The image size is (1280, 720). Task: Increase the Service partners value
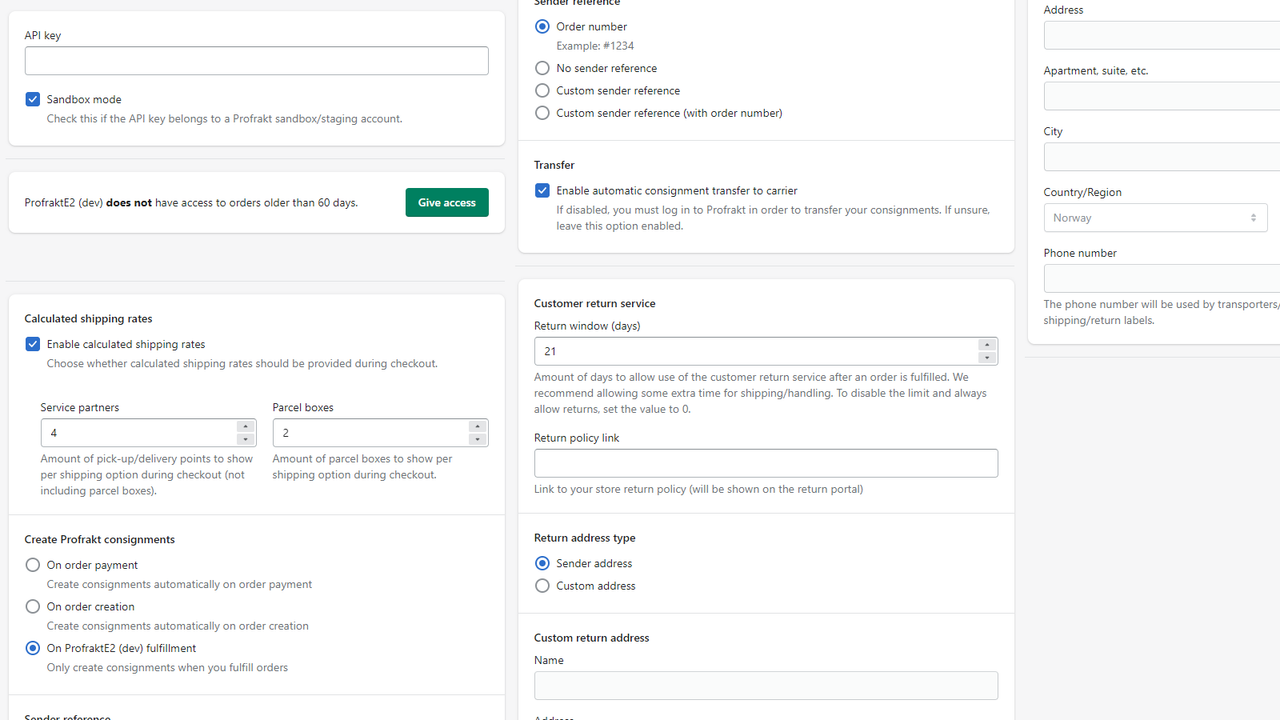(x=245, y=427)
